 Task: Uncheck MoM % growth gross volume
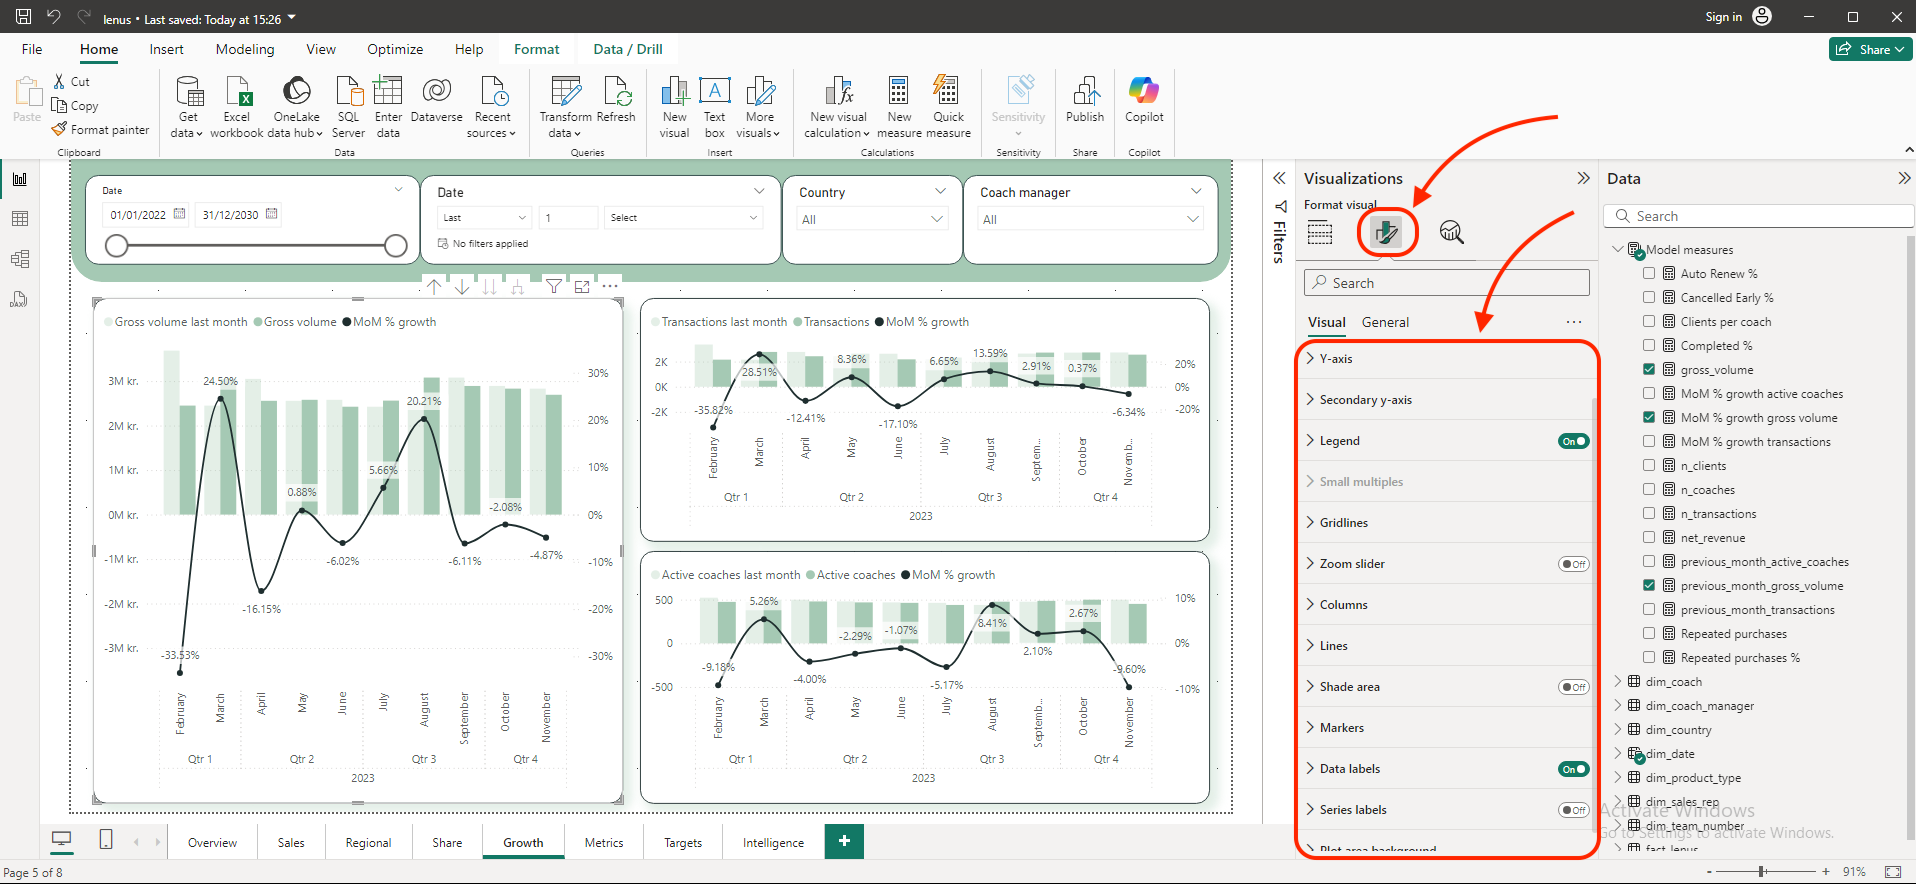pyautogui.click(x=1649, y=417)
